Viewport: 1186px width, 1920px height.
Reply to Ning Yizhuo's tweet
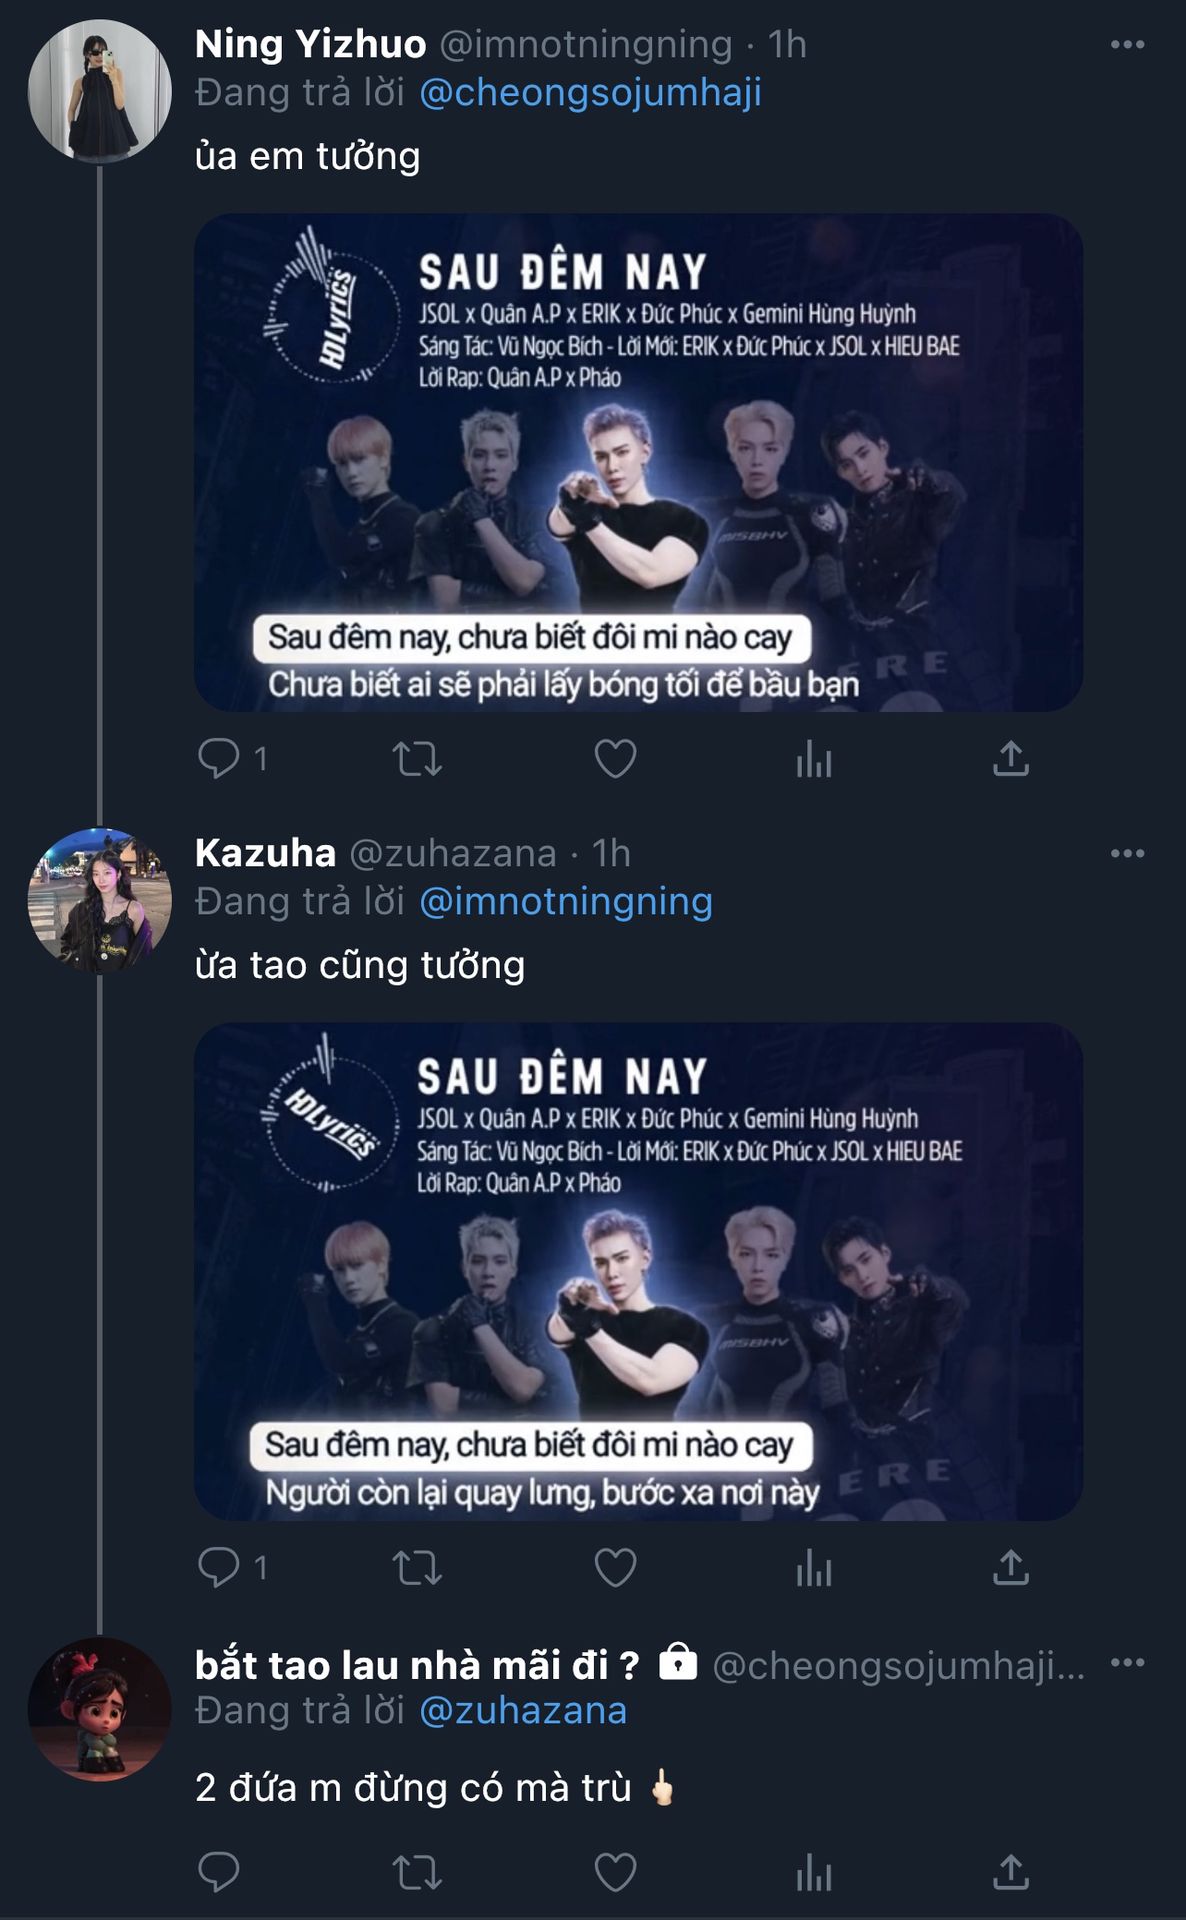coord(219,758)
